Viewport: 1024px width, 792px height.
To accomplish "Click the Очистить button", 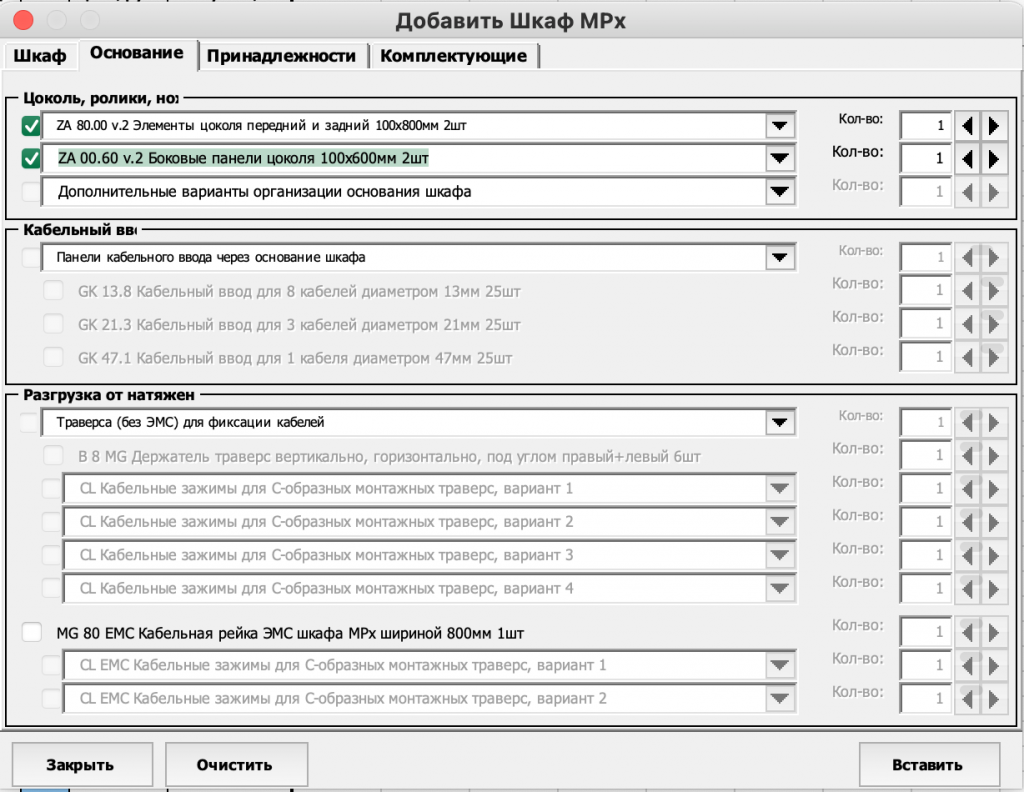I will coord(234,765).
